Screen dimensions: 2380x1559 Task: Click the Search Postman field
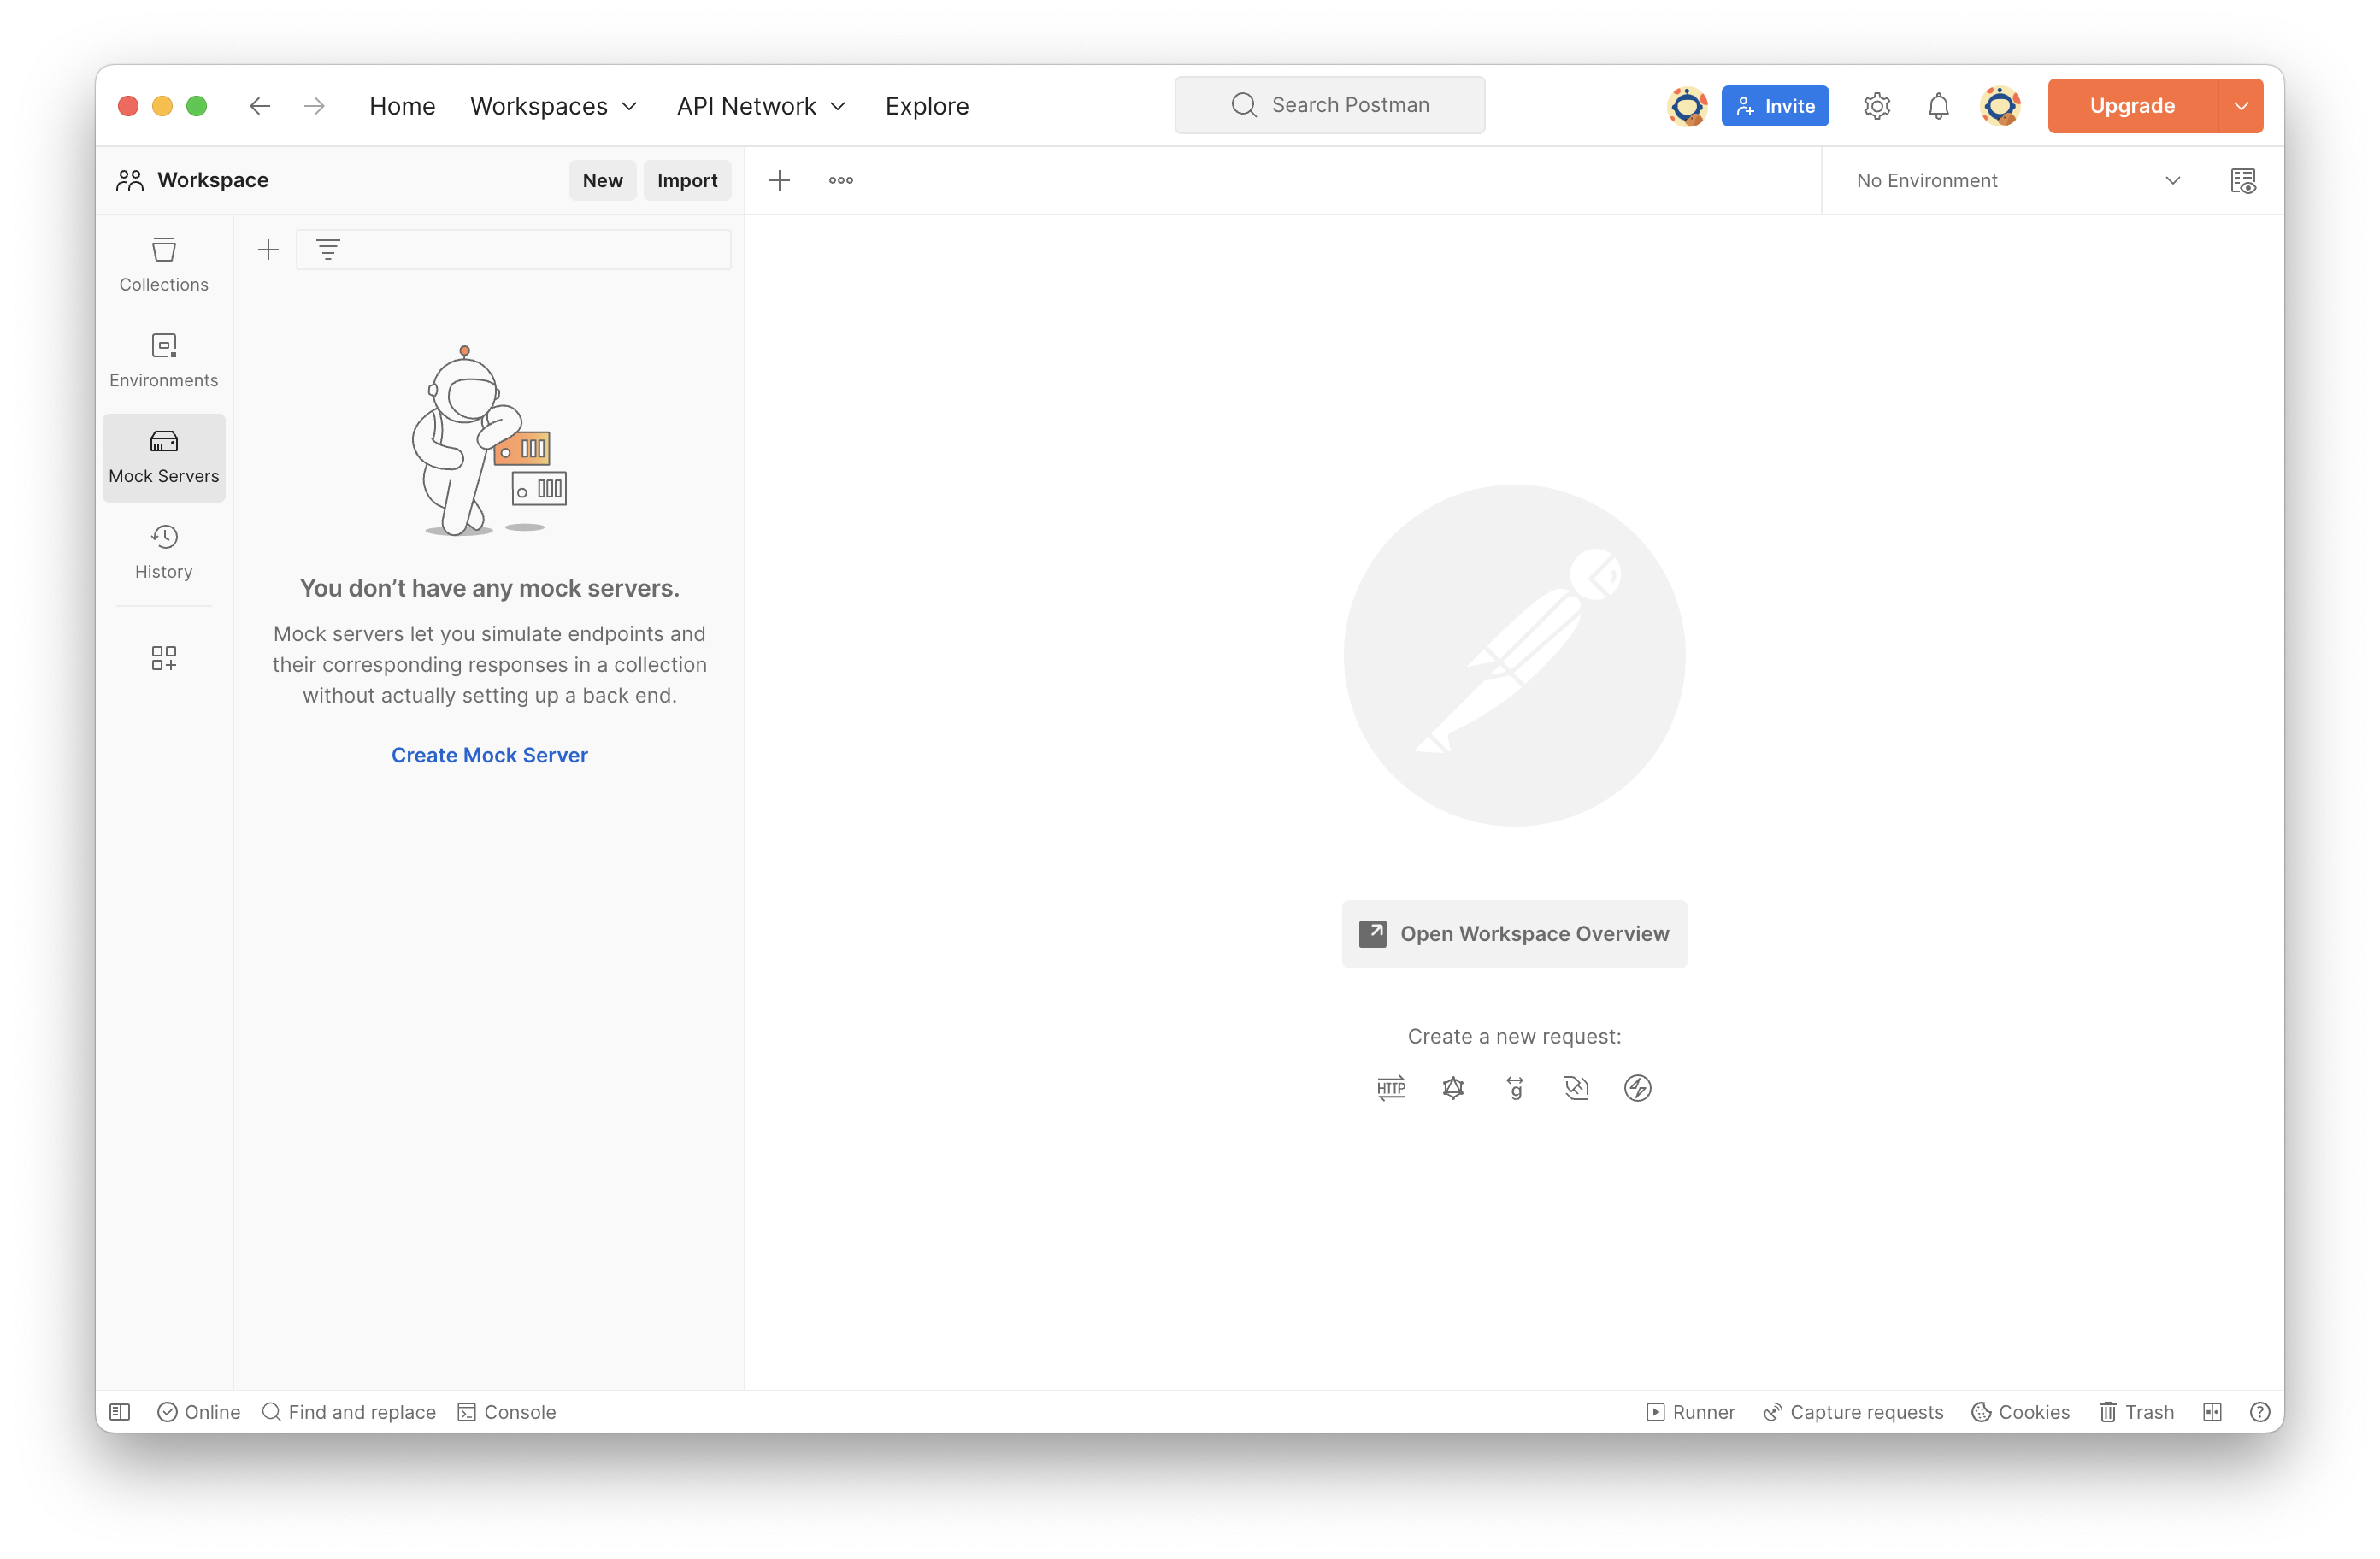1329,105
